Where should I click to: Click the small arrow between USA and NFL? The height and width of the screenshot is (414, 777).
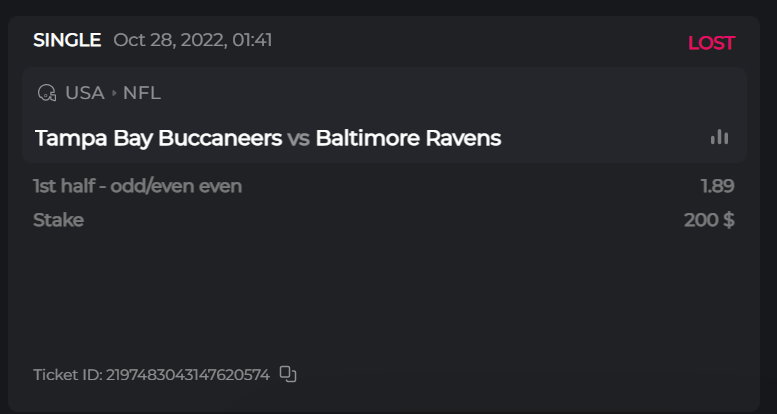[x=114, y=93]
